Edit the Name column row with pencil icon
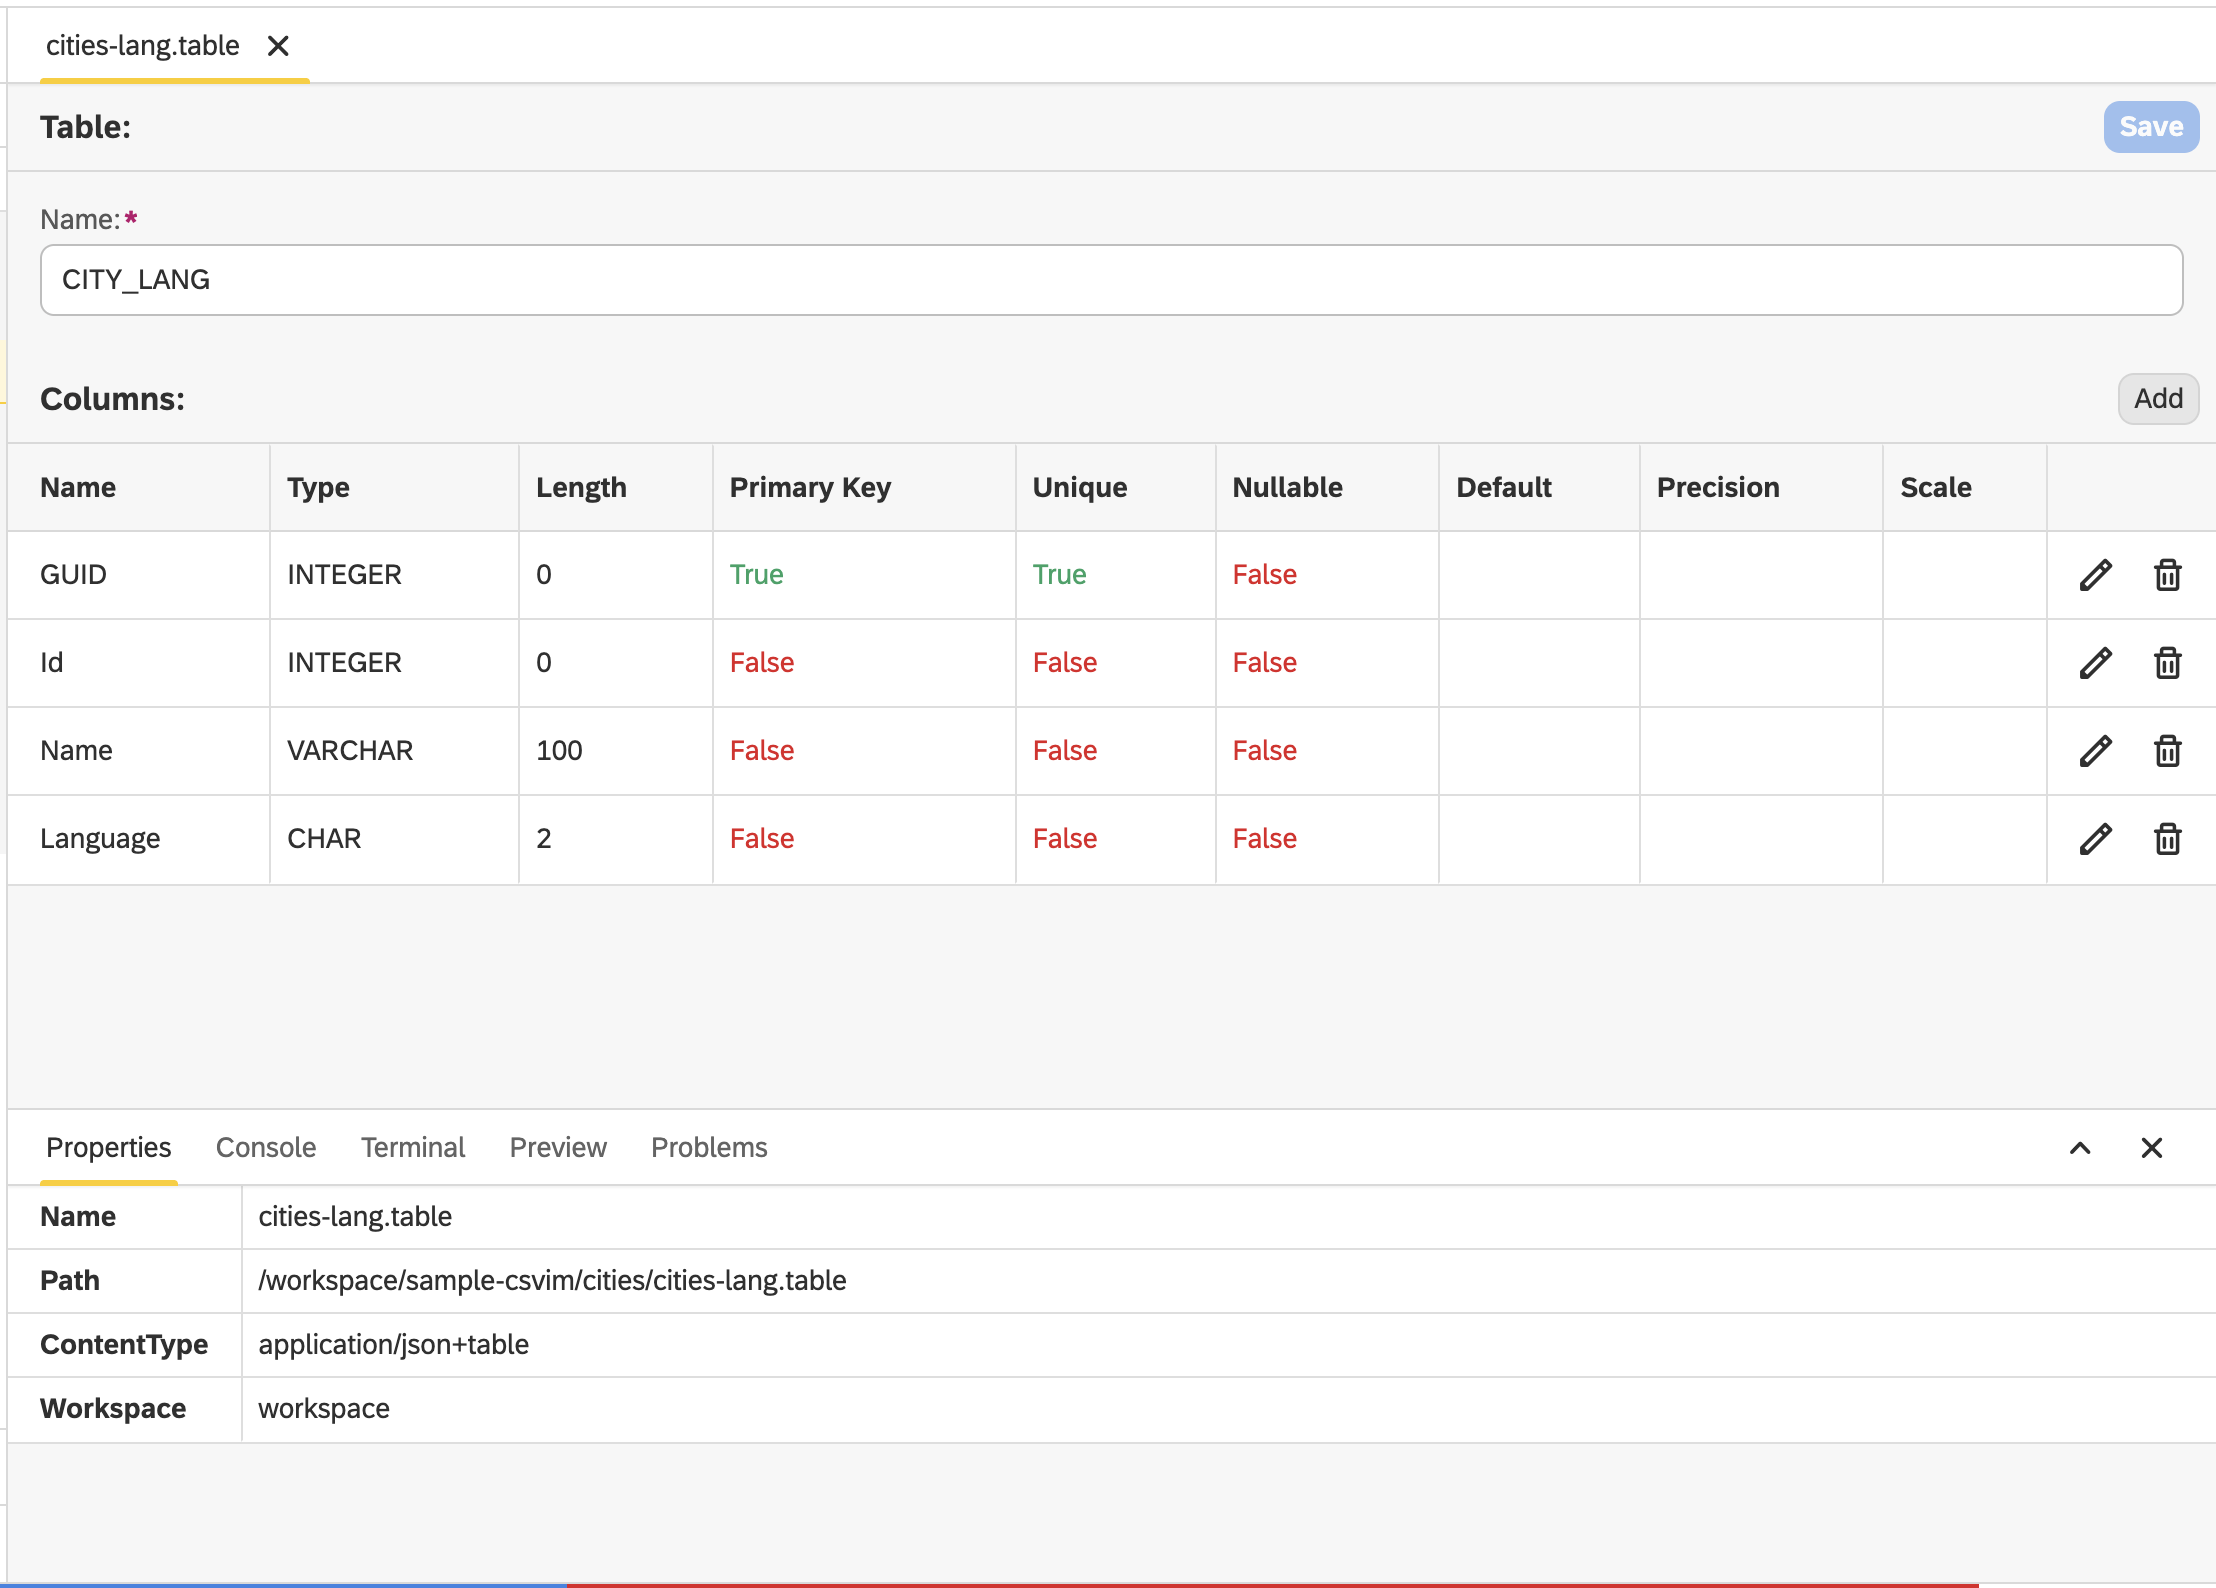The height and width of the screenshot is (1588, 2216). coord(2095,751)
